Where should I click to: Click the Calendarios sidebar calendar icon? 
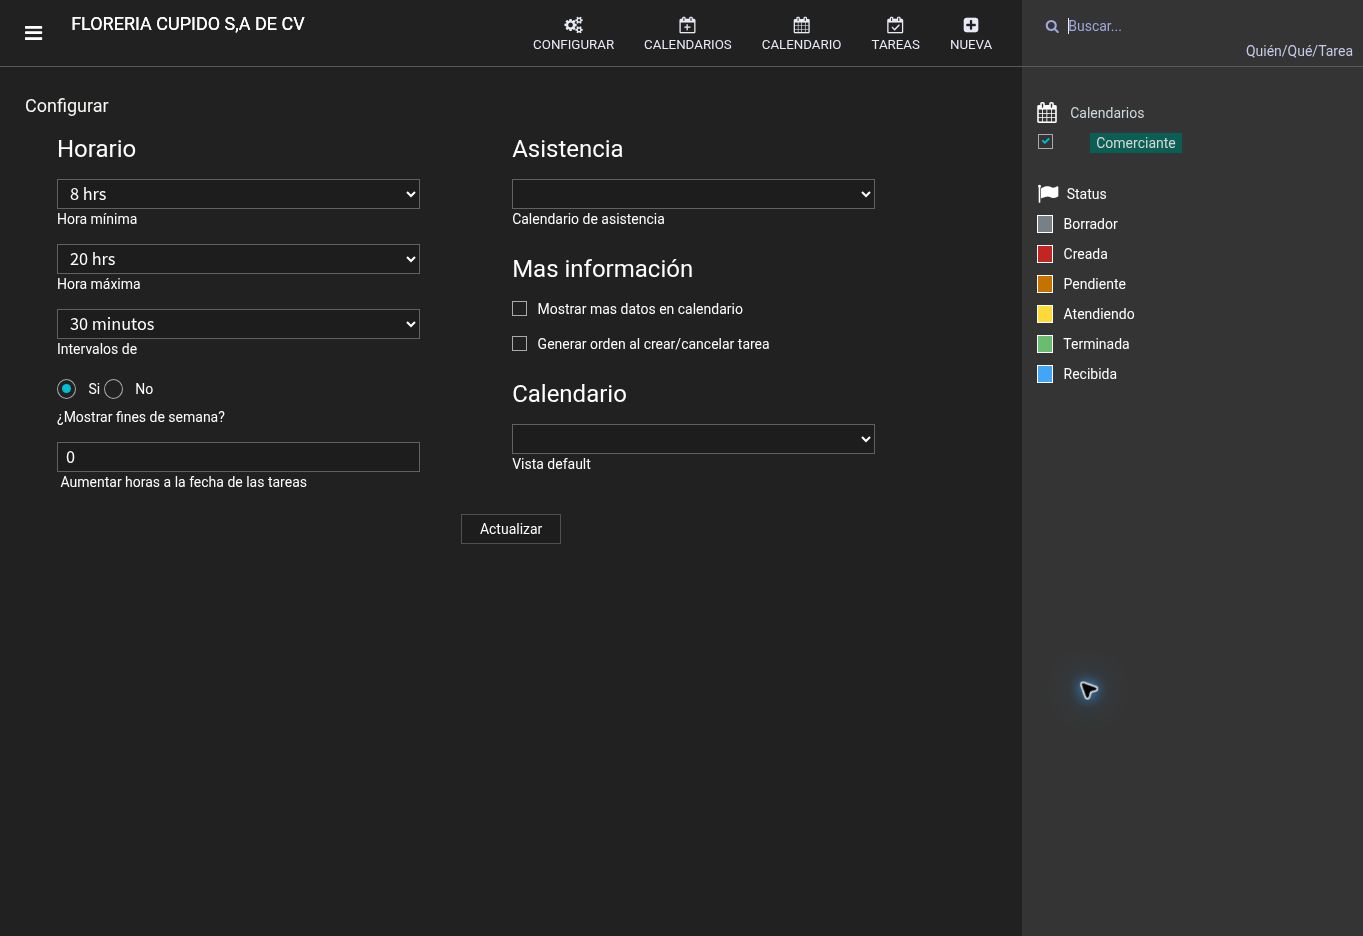click(x=1047, y=113)
